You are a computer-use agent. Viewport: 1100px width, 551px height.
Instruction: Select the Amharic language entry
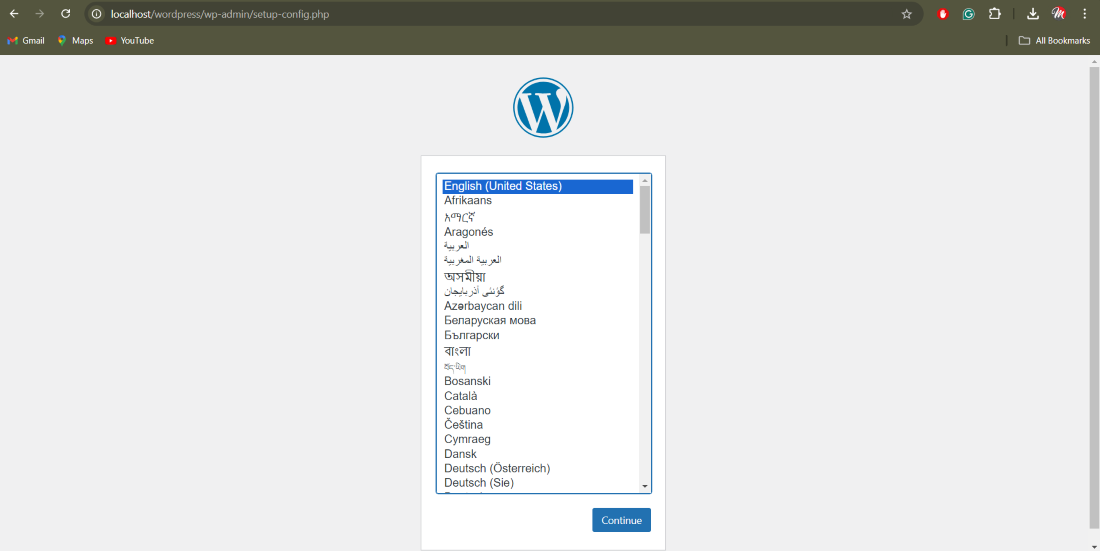click(537, 216)
